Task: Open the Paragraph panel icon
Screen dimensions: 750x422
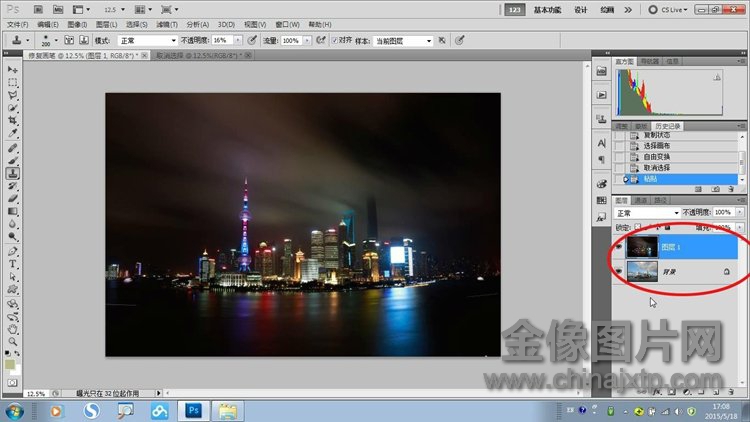Action: click(602, 159)
